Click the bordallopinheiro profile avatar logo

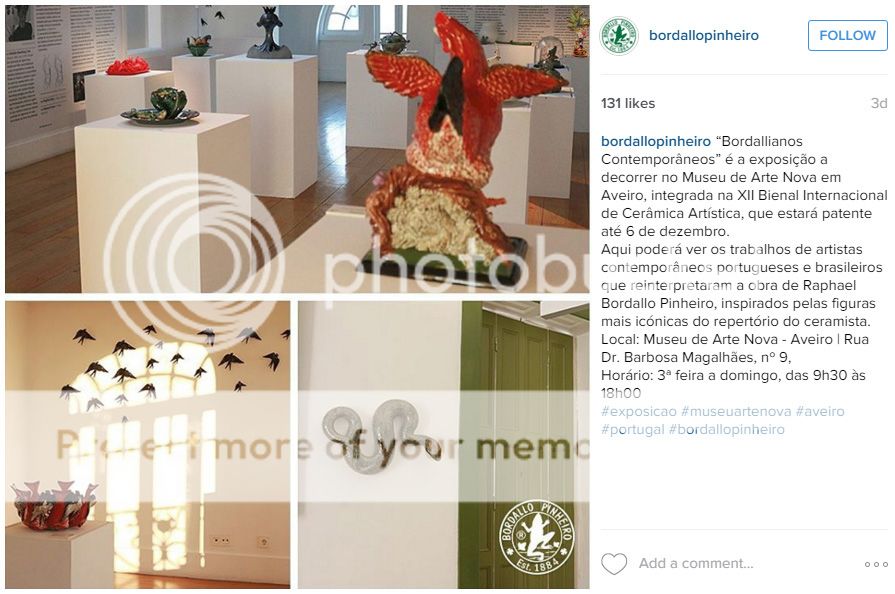pyautogui.click(x=619, y=35)
